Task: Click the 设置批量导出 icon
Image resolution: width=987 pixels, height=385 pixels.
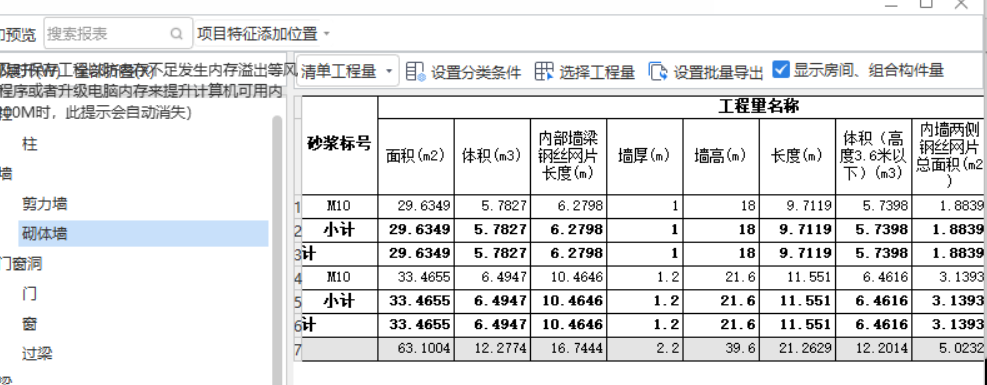Action: 658,71
